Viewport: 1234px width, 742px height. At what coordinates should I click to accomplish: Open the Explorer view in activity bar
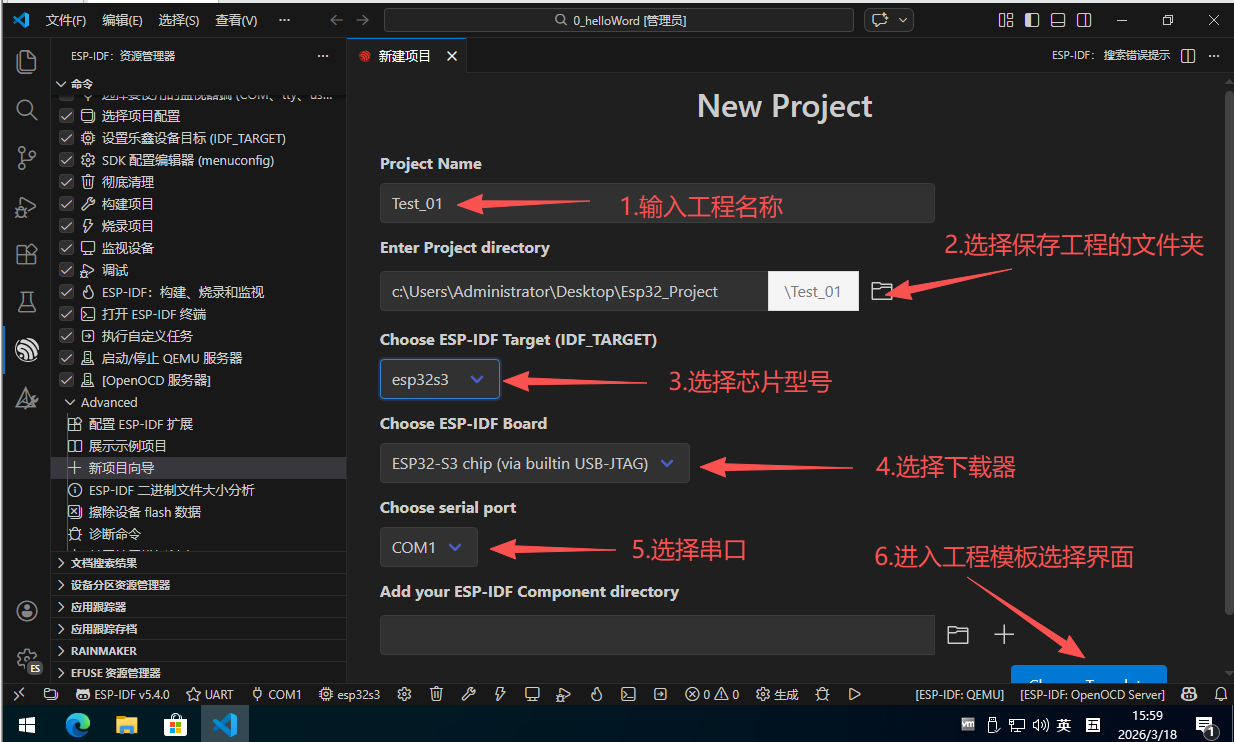pos(27,62)
